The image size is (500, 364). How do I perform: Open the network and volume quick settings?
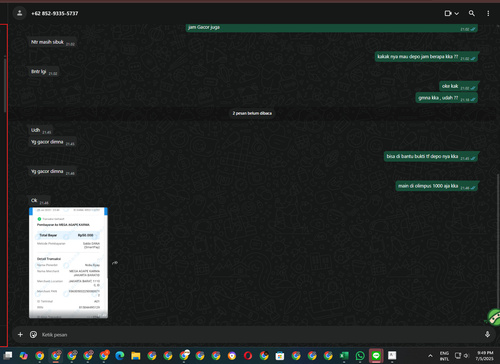(x=462, y=356)
